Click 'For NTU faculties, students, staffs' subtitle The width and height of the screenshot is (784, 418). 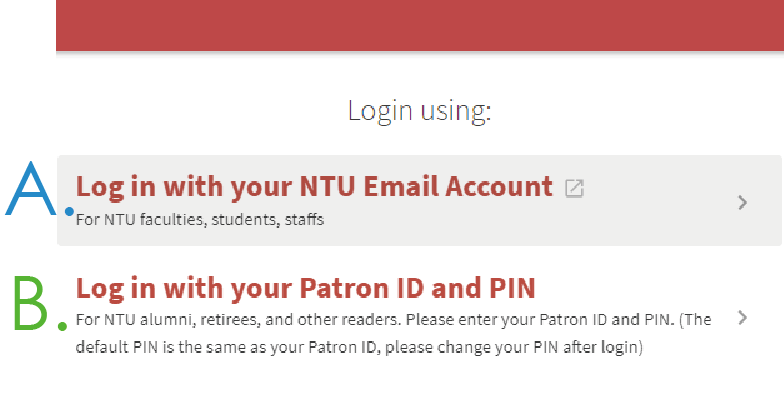coord(200,220)
